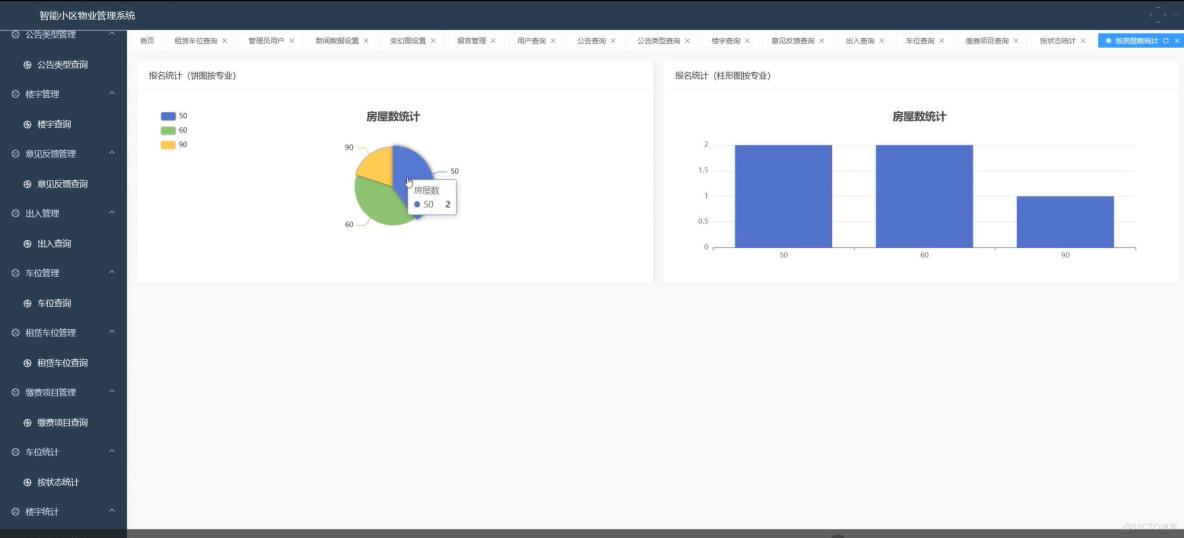Close the 管理员用户 tab

click(x=291, y=41)
